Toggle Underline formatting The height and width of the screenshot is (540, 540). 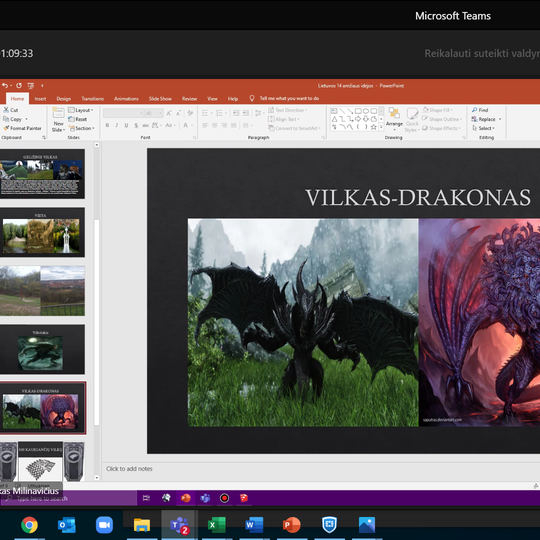tap(126, 125)
